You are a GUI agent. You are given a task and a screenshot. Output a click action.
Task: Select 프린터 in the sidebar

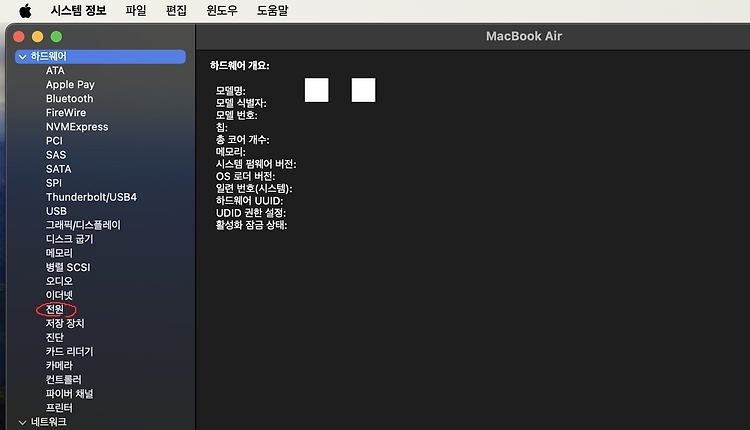click(x=59, y=408)
